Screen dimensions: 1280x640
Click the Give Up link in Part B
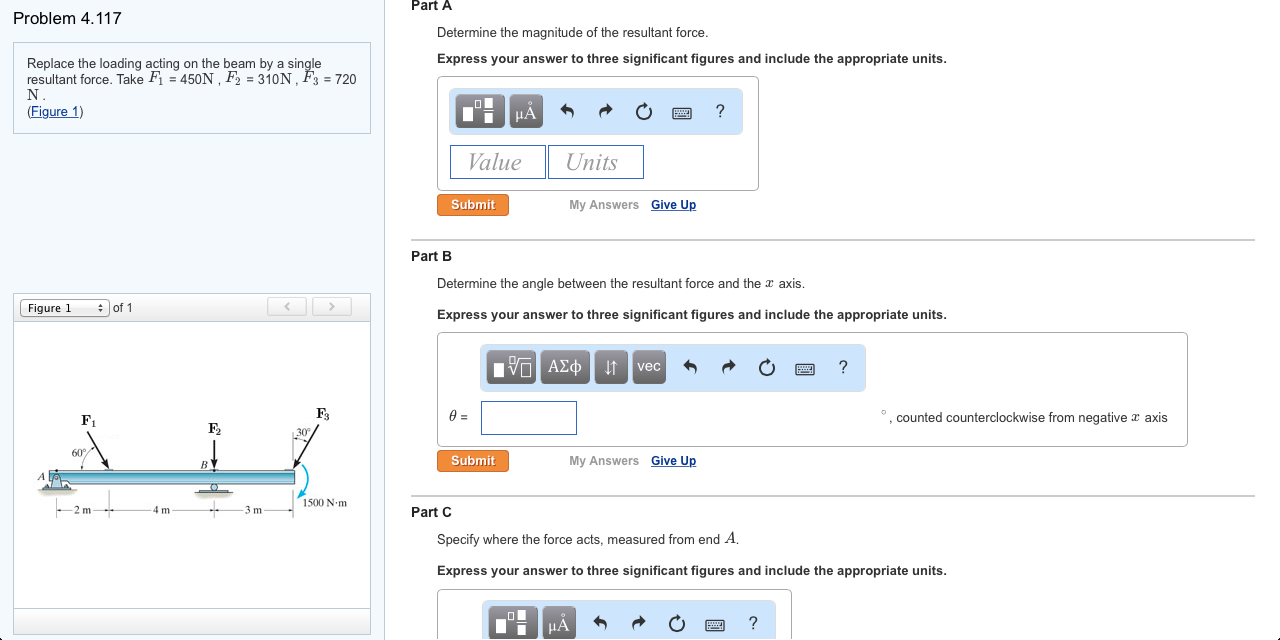point(673,460)
